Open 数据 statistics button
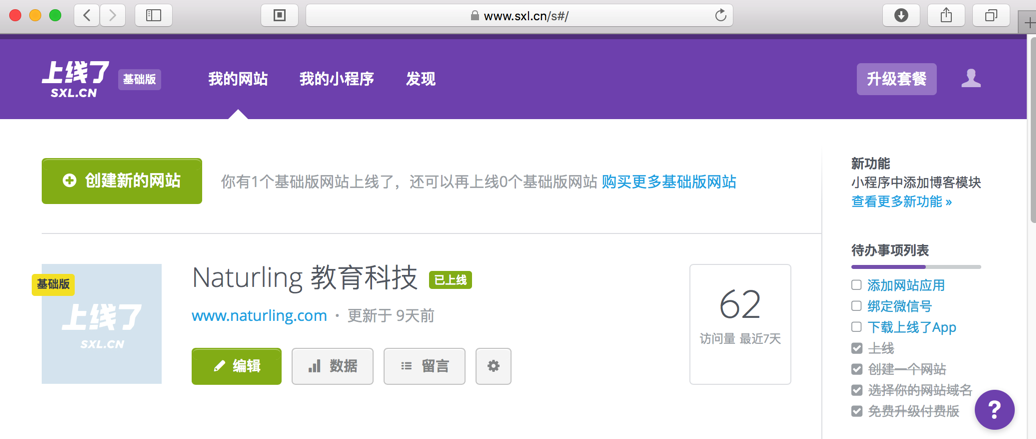 coord(332,366)
